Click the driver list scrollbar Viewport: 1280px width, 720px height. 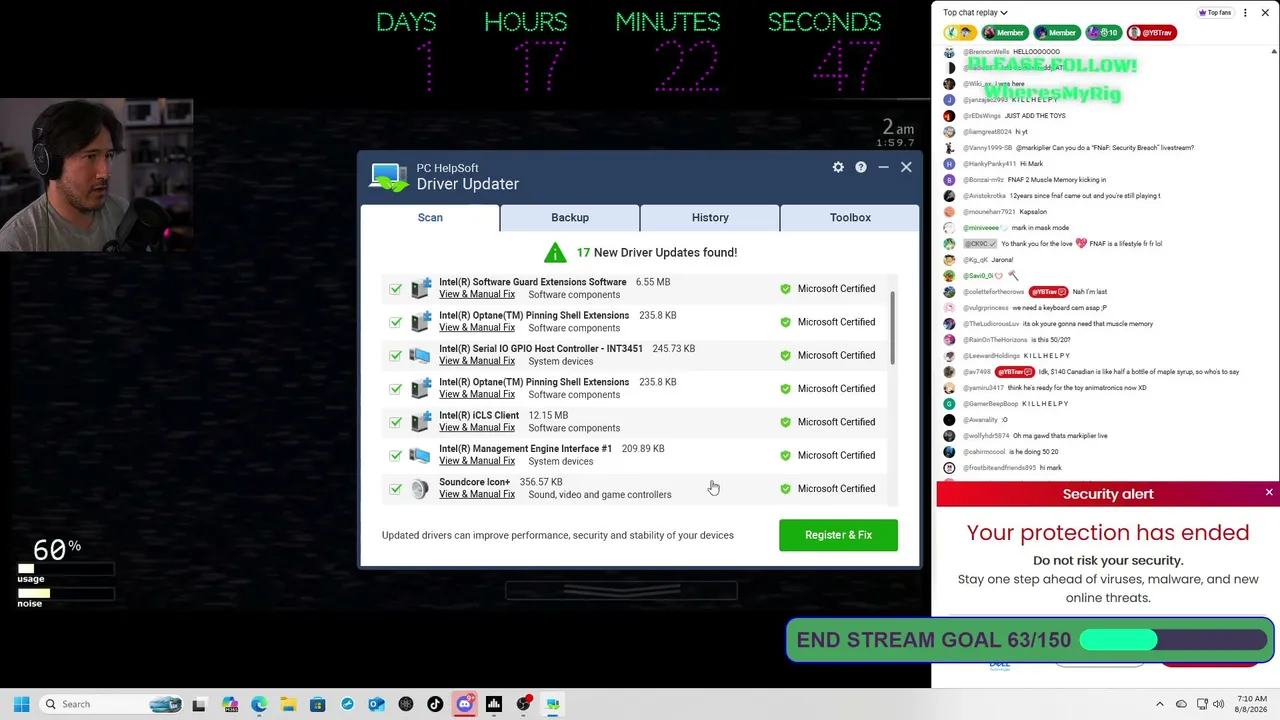pyautogui.click(x=892, y=329)
